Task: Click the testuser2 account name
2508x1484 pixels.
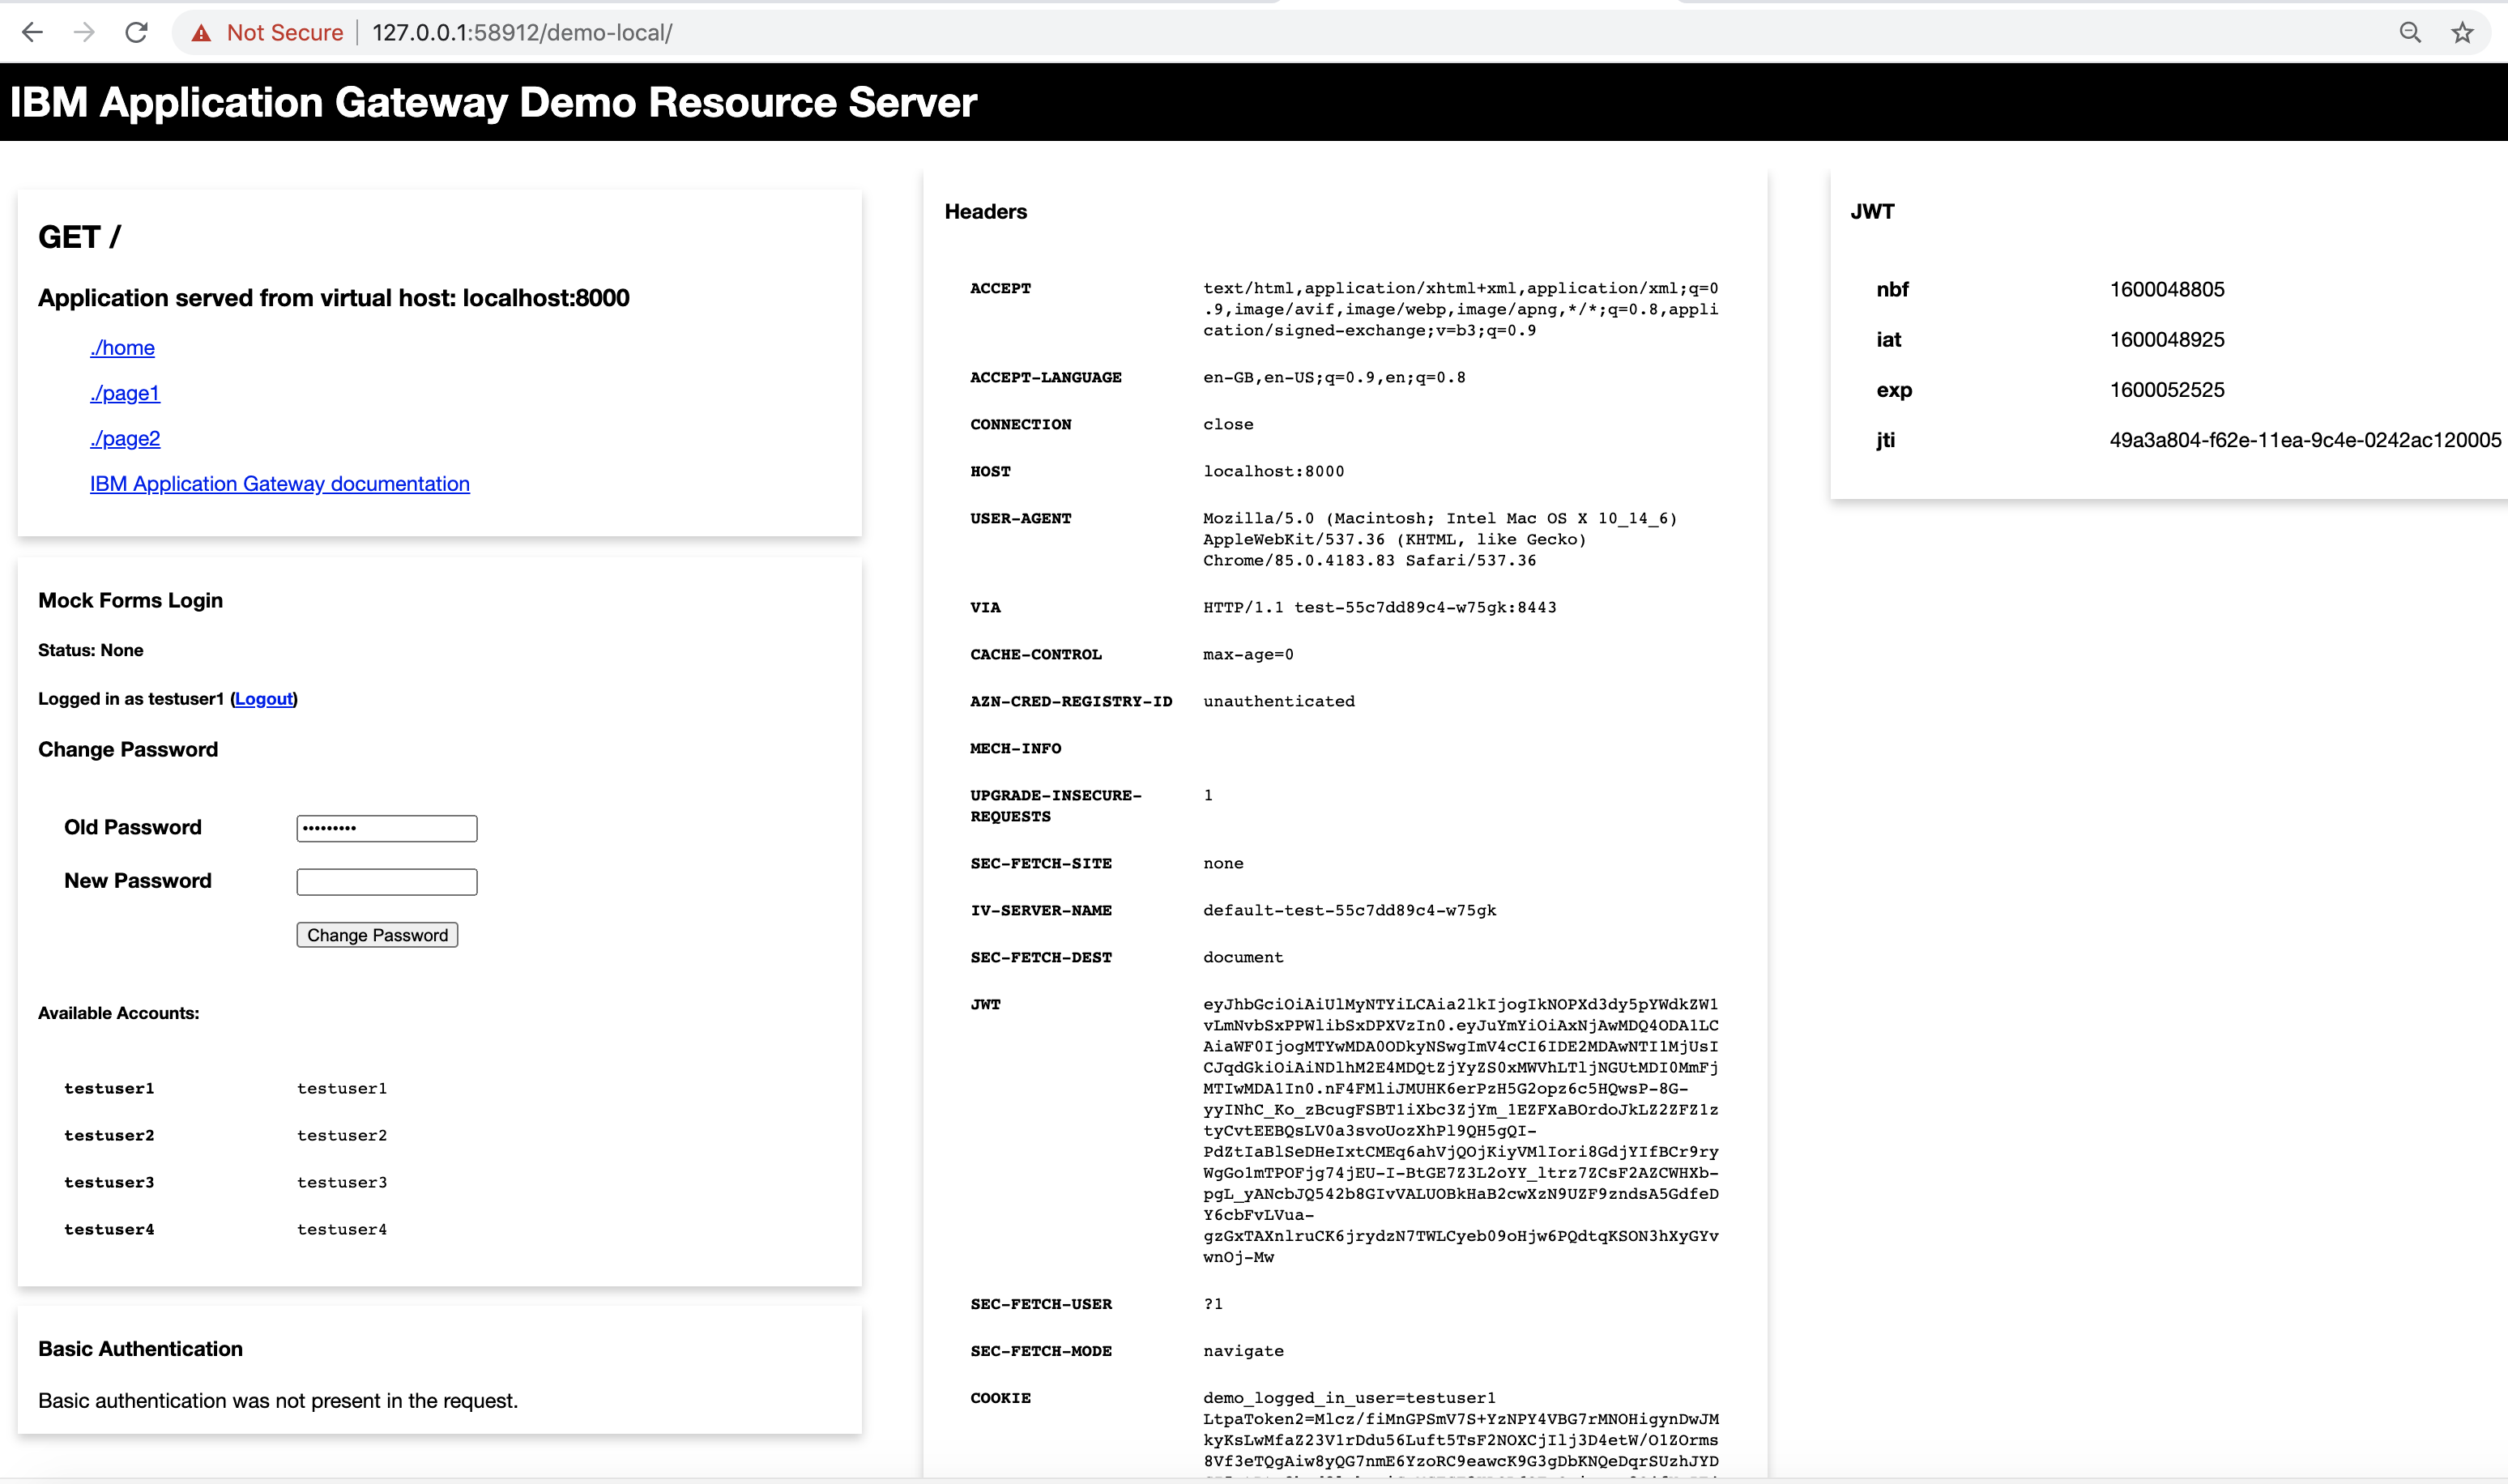Action: (x=109, y=1135)
